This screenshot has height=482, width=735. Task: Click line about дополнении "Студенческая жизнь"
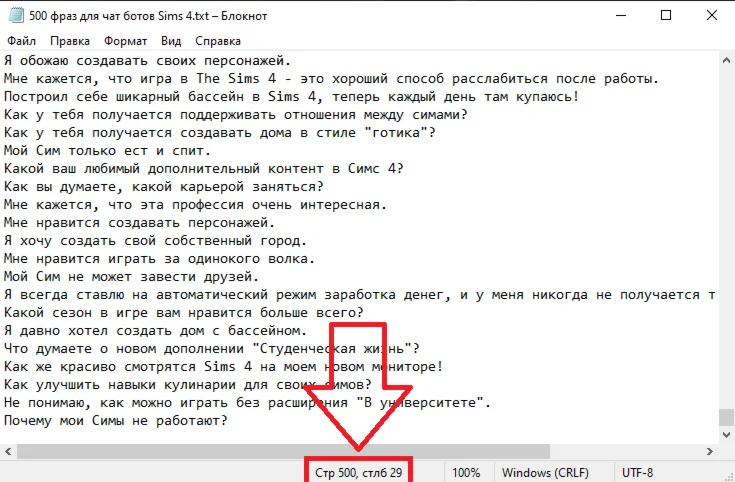[x=212, y=348]
